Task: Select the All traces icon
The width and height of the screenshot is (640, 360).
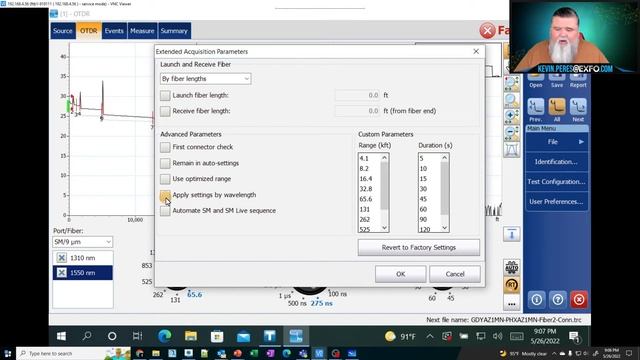Action: [x=557, y=107]
